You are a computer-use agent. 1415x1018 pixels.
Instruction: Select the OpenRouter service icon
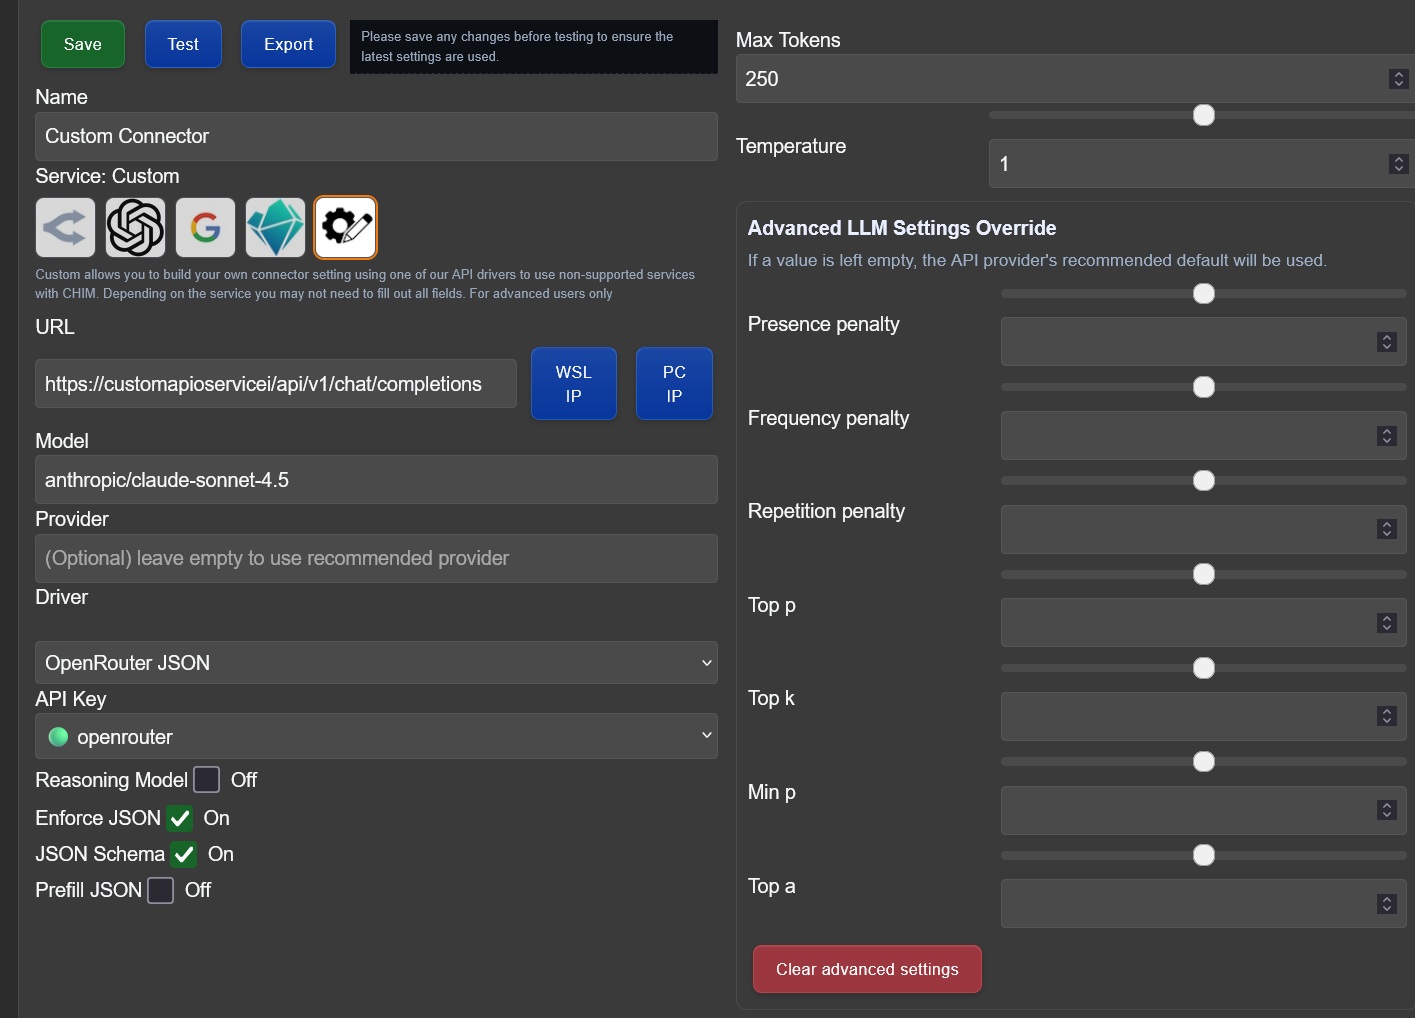66,228
